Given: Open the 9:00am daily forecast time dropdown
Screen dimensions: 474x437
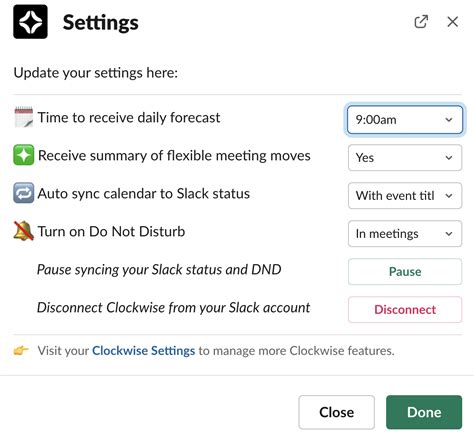Looking at the screenshot, I should coord(405,120).
